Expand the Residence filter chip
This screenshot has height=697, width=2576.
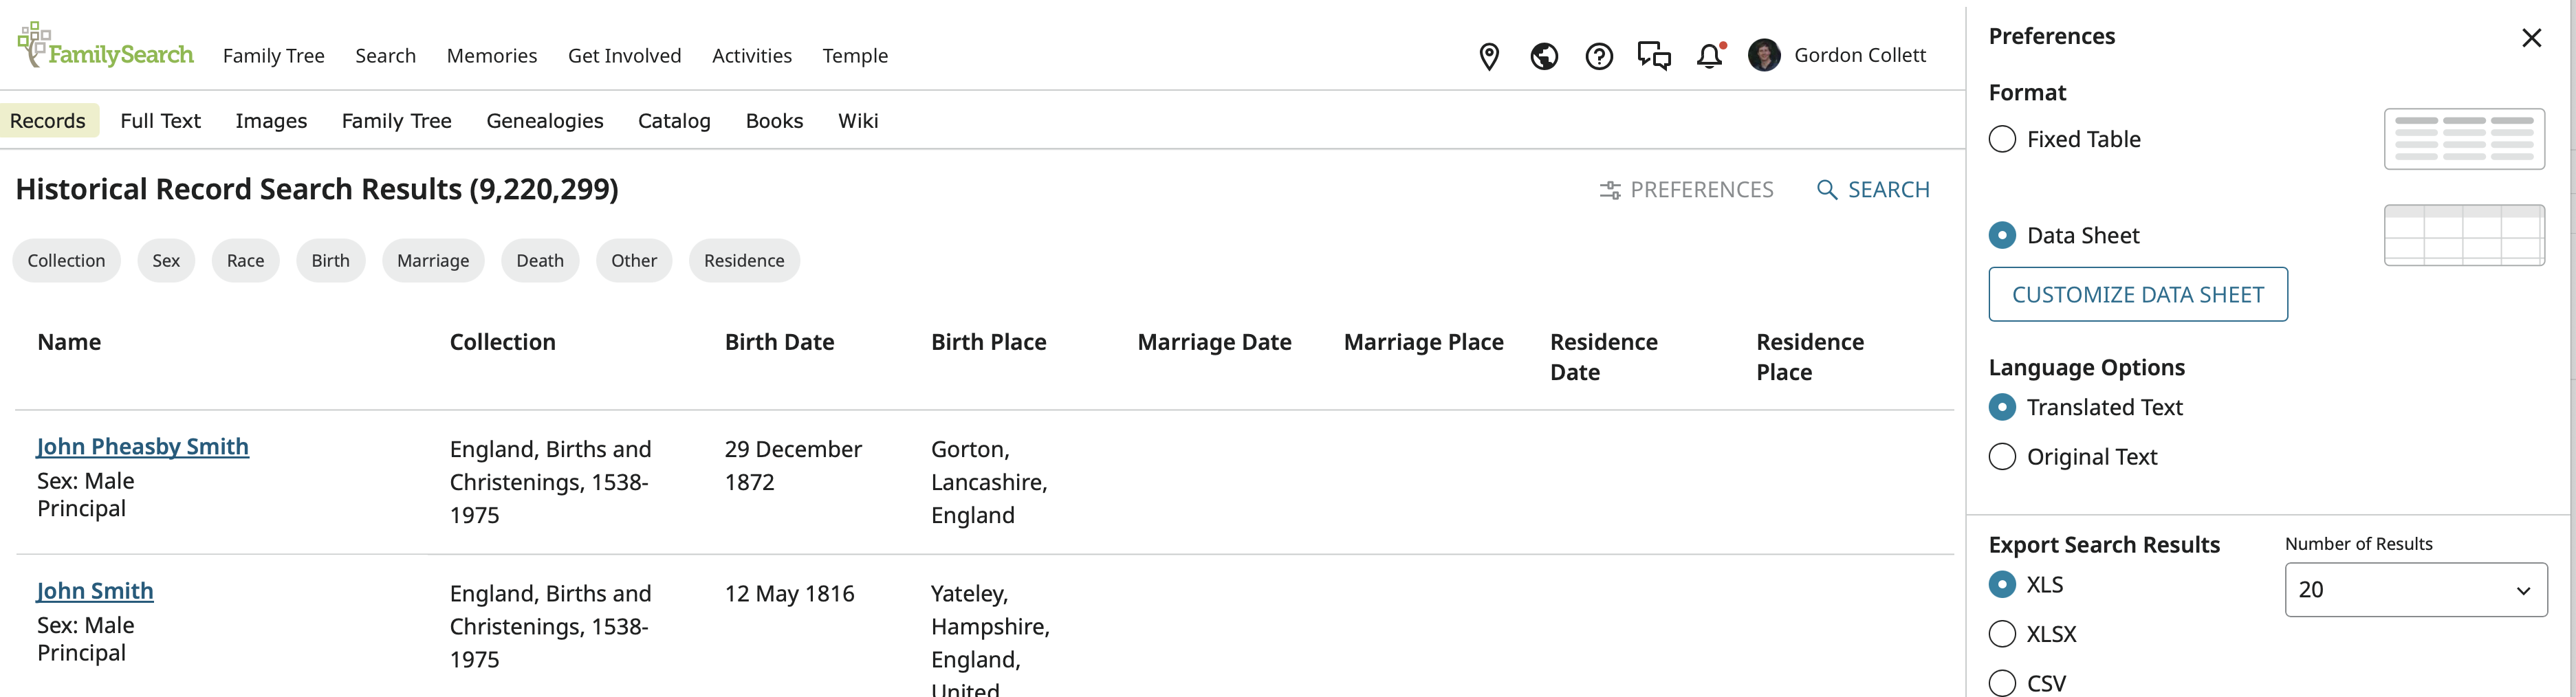click(744, 261)
